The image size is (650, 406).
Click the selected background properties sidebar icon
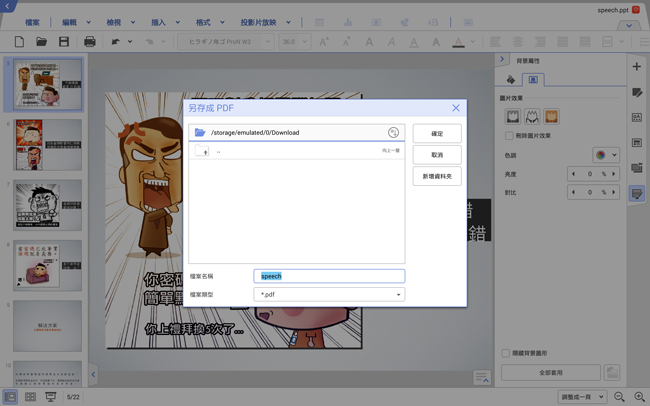(x=637, y=193)
